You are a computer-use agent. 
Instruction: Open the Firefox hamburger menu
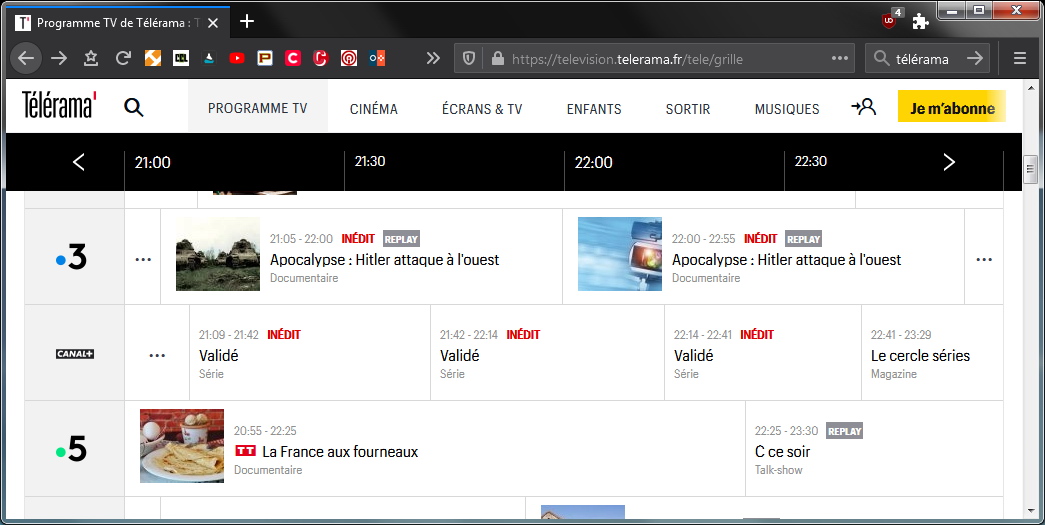pos(1020,58)
